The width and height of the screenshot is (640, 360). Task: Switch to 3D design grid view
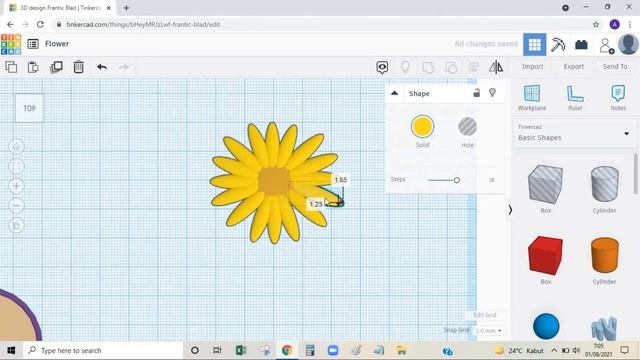pos(535,44)
